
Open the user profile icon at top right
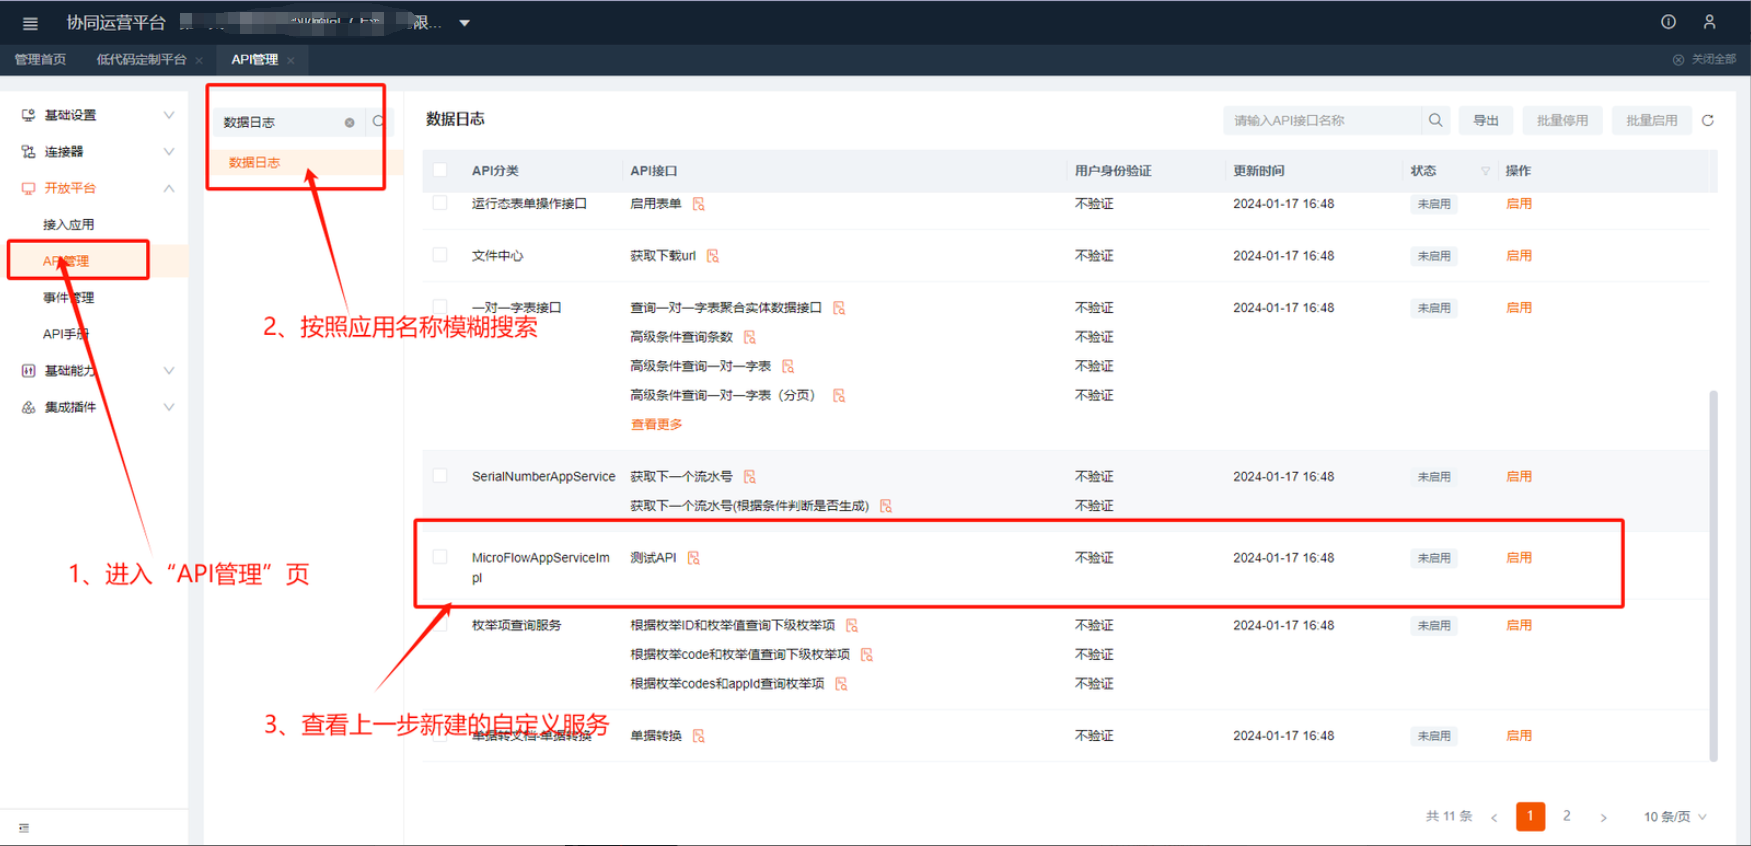tap(1709, 22)
